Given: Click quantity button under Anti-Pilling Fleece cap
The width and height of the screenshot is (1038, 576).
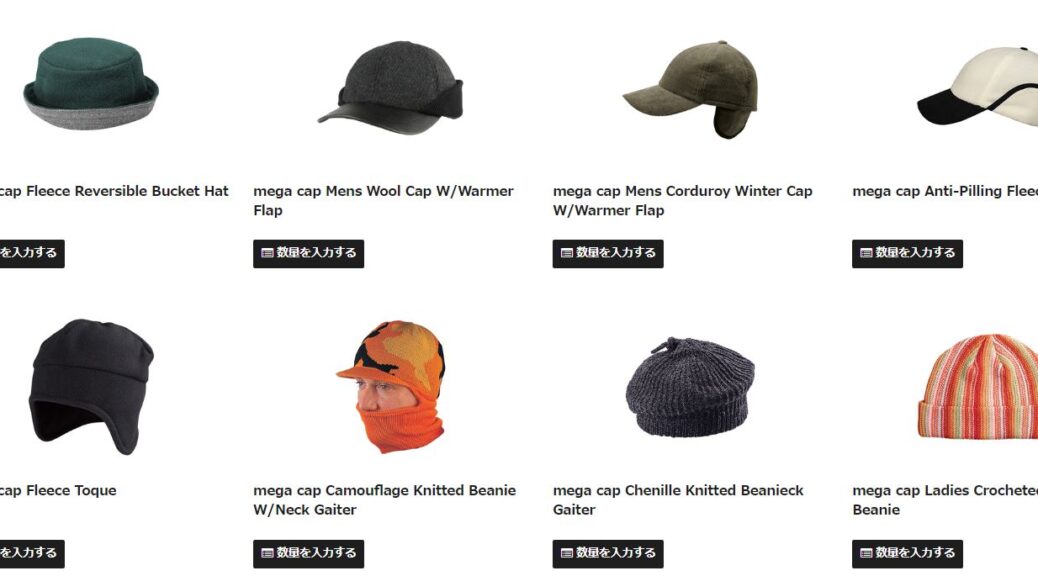Looking at the screenshot, I should pyautogui.click(x=907, y=254).
